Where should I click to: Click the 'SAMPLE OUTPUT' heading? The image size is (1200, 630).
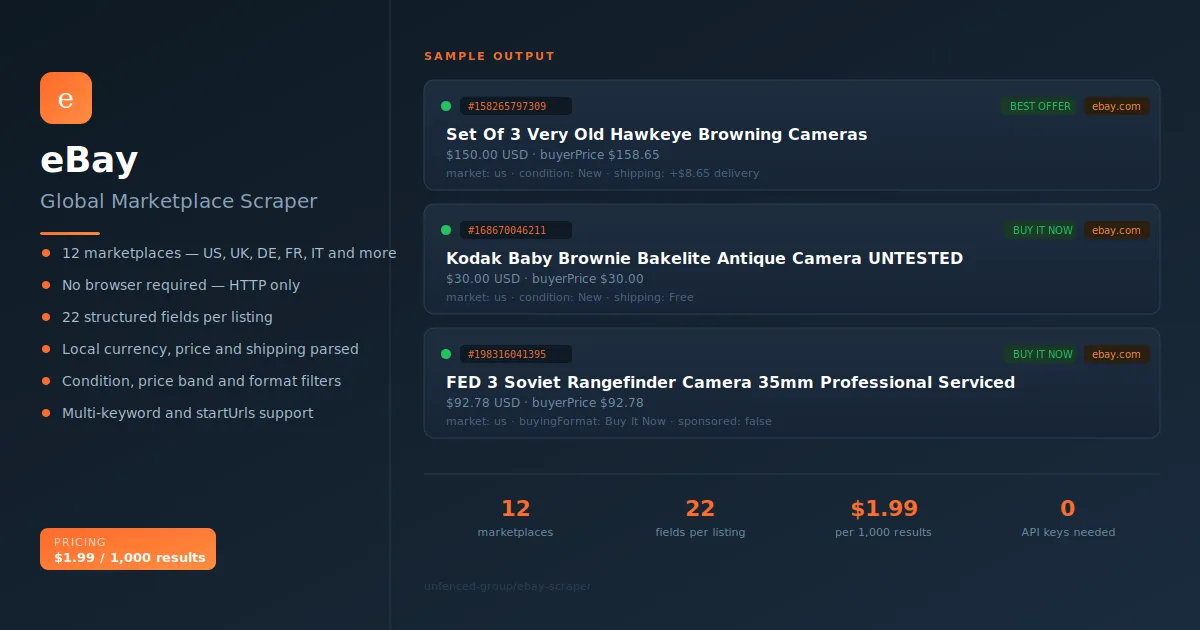pyautogui.click(x=489, y=56)
